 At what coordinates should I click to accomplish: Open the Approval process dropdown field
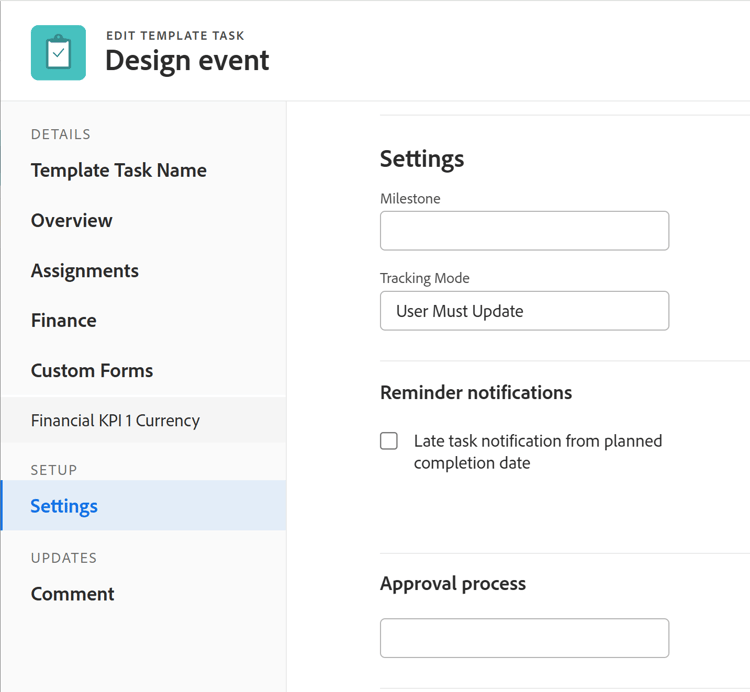(x=524, y=638)
